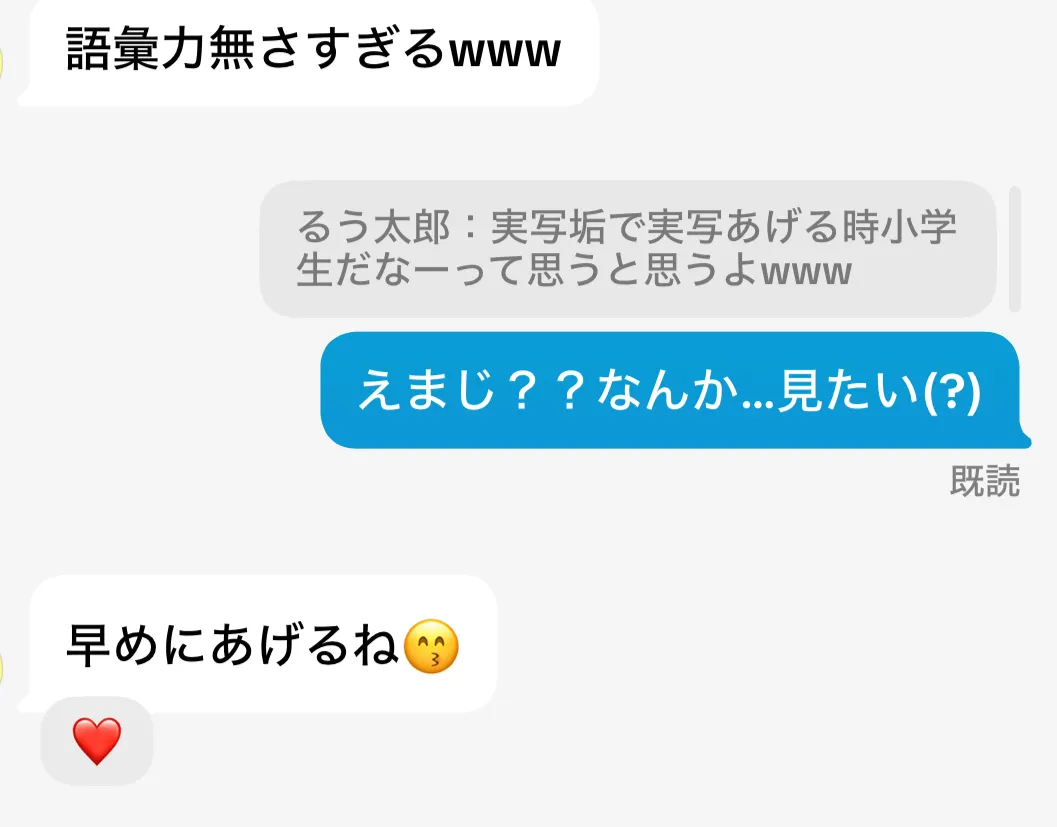Image resolution: width=1057 pixels, height=827 pixels.
Task: Tap the 既読 read indicator
Action: pyautogui.click(x=985, y=481)
